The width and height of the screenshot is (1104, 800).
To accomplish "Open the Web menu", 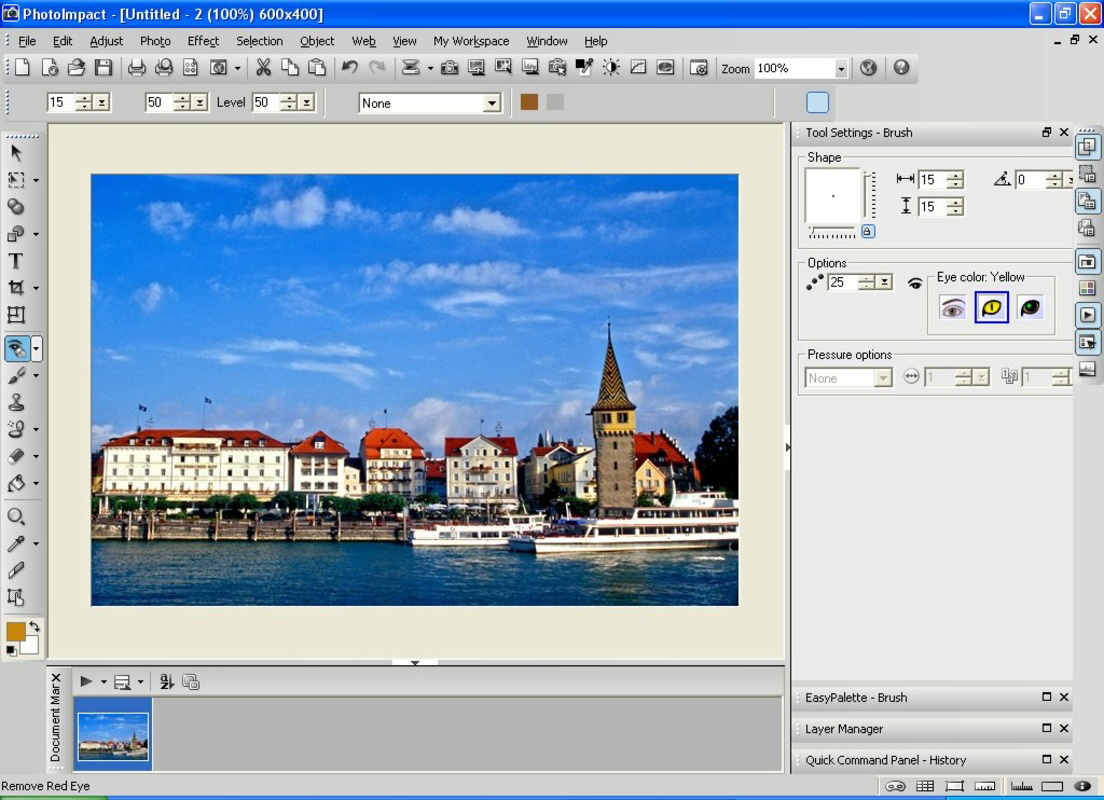I will point(363,41).
